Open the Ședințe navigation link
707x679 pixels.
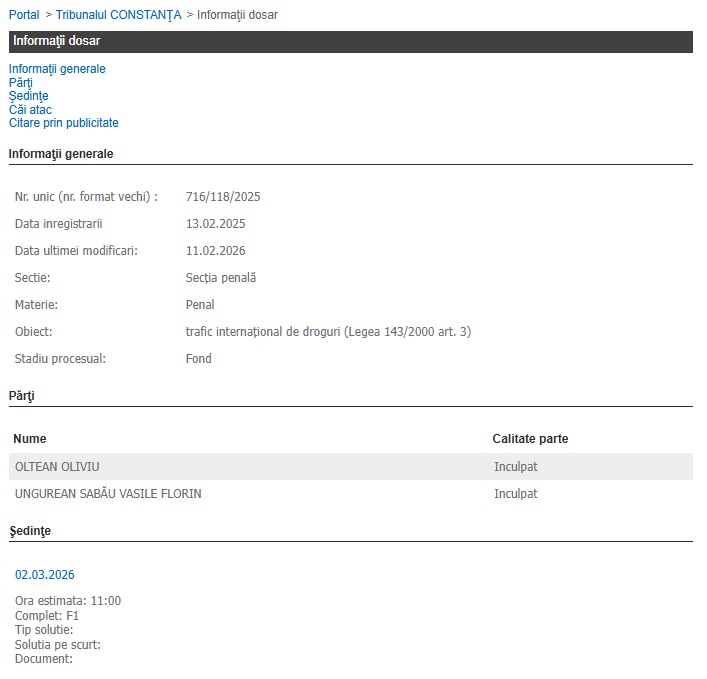(28, 96)
